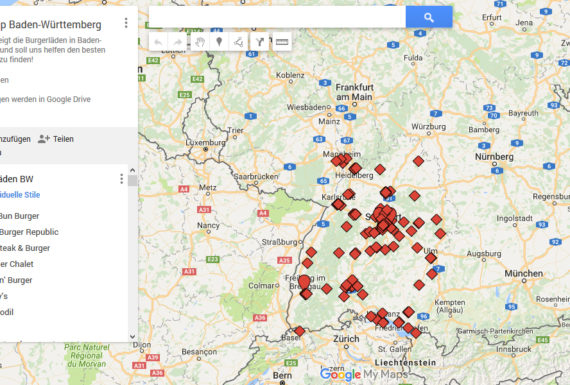Image resolution: width=570 pixels, height=385 pixels.
Task: Open map options three-dot menu beside title
Action: [x=126, y=23]
